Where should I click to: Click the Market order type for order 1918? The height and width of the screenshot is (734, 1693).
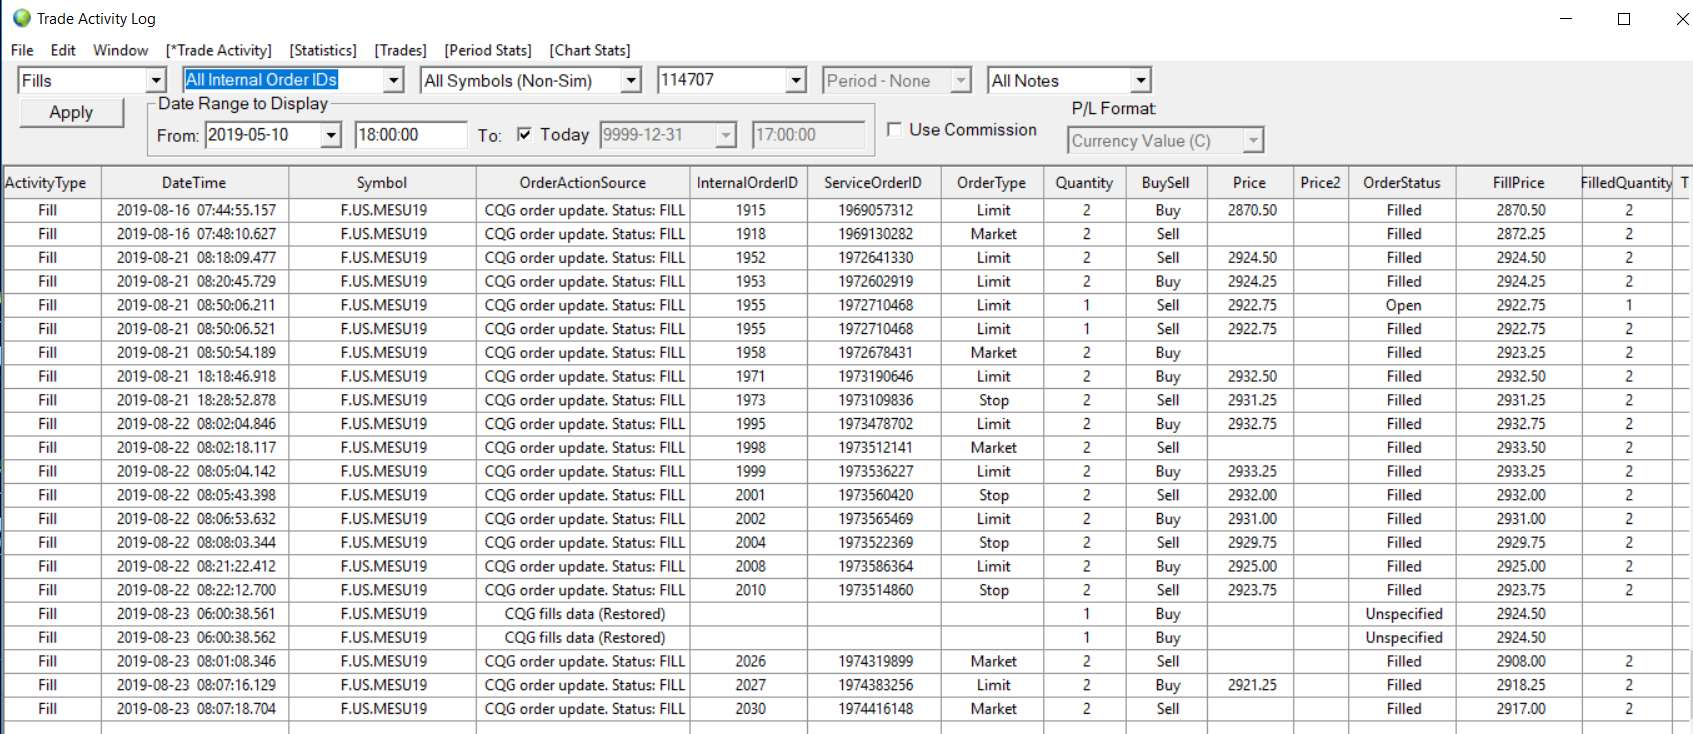[x=994, y=234]
